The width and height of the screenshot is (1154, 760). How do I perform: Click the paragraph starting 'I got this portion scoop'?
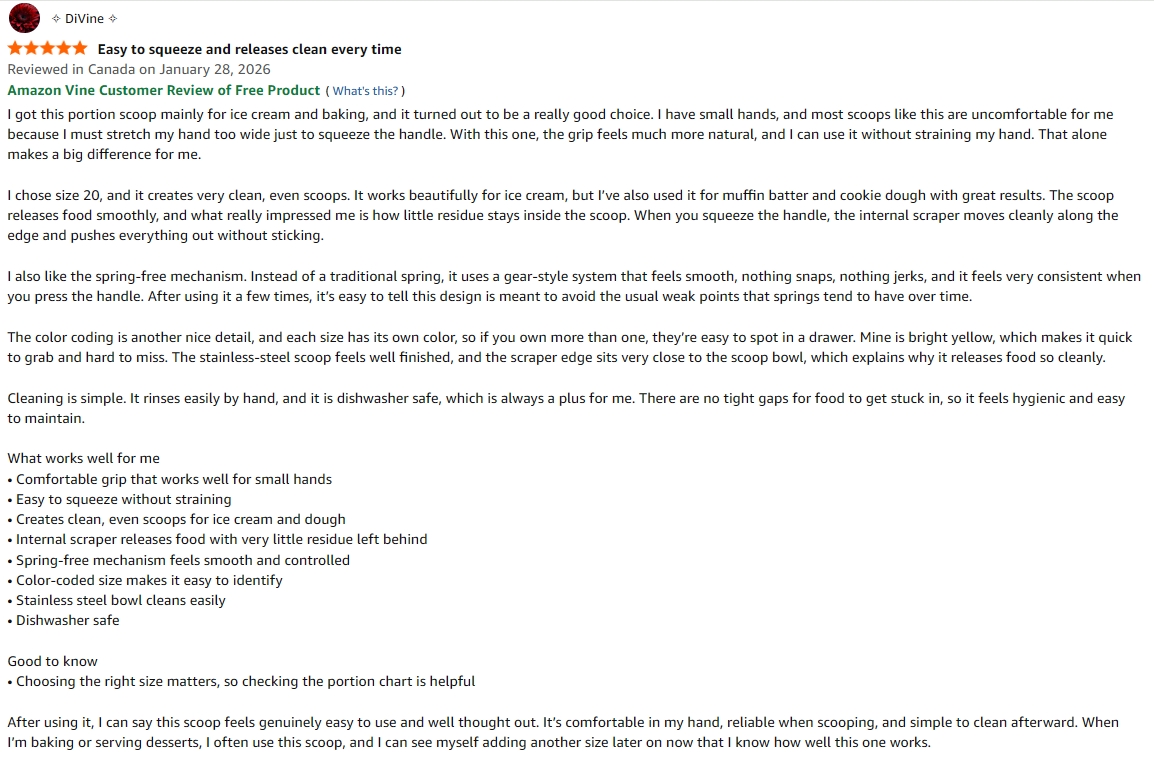tap(560, 134)
